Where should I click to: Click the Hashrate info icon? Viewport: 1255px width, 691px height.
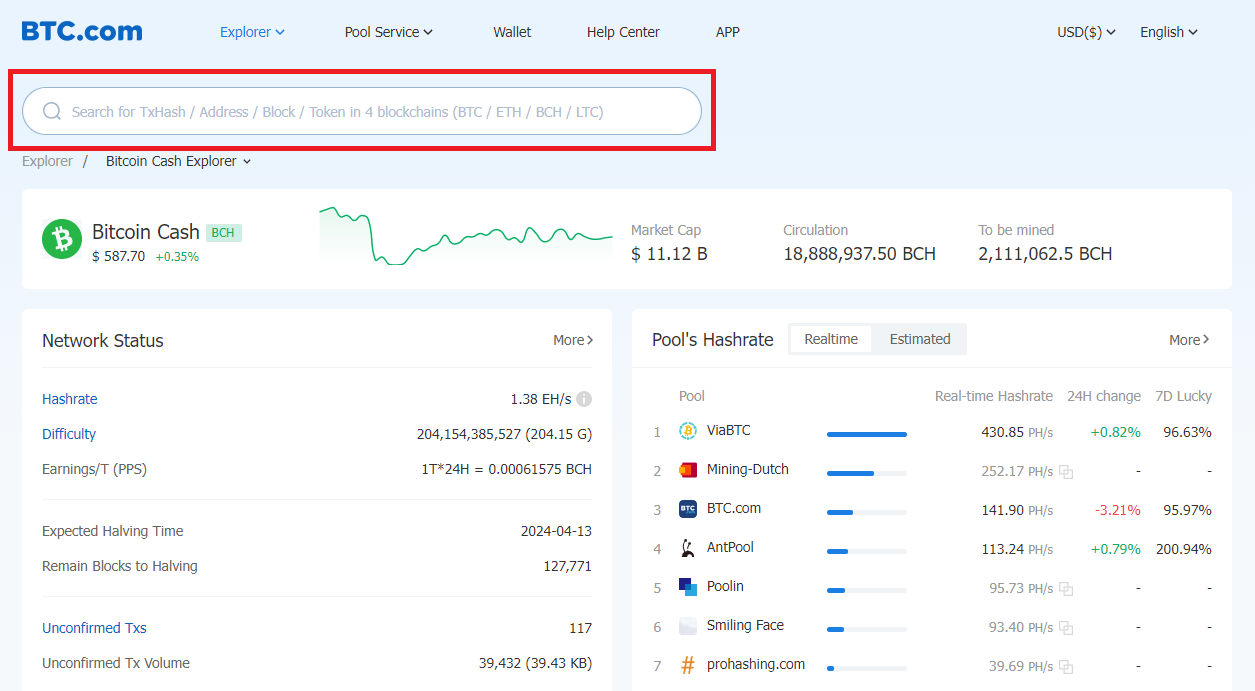point(584,399)
